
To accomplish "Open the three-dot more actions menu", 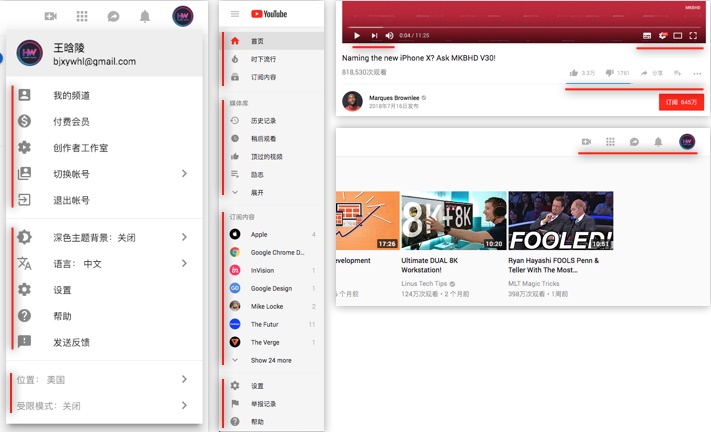I will (697, 73).
